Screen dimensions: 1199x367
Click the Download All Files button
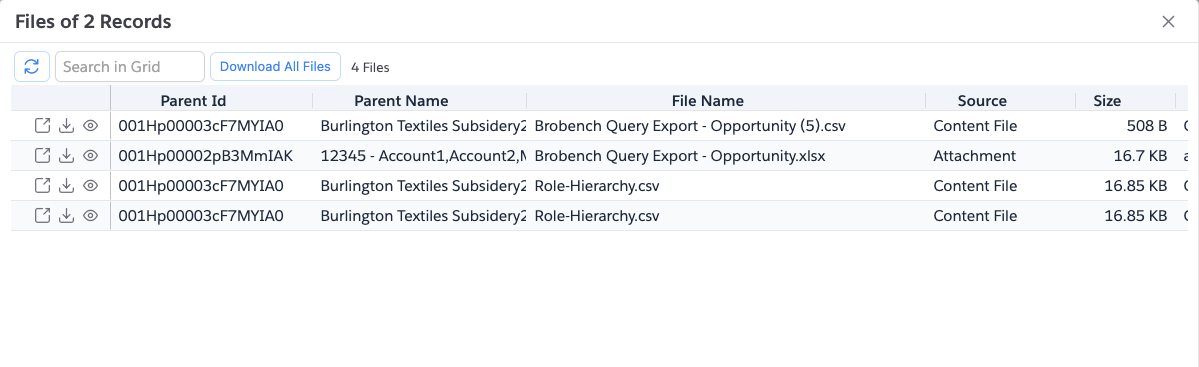(275, 67)
